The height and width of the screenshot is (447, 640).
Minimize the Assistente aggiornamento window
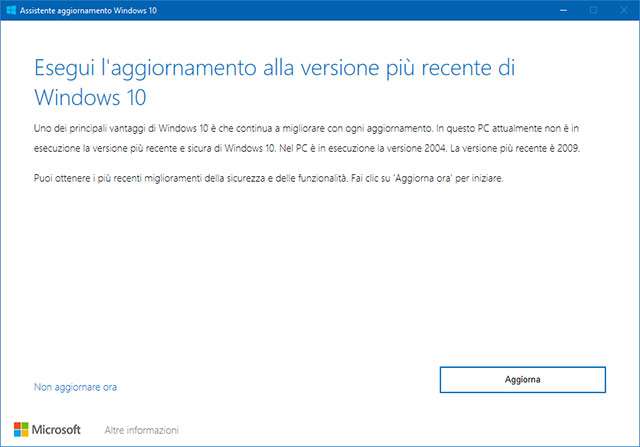click(564, 10)
